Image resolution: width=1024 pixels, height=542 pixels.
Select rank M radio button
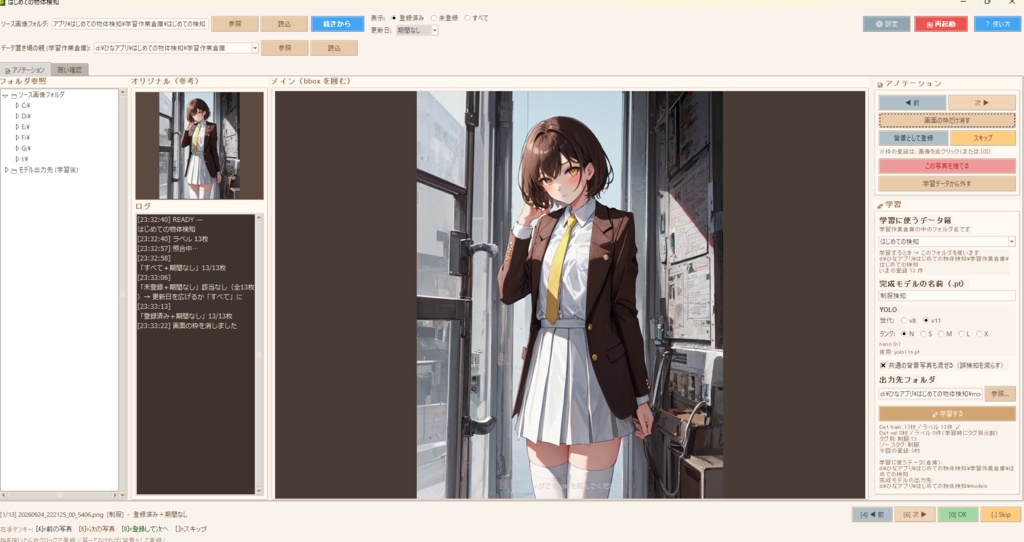click(941, 334)
